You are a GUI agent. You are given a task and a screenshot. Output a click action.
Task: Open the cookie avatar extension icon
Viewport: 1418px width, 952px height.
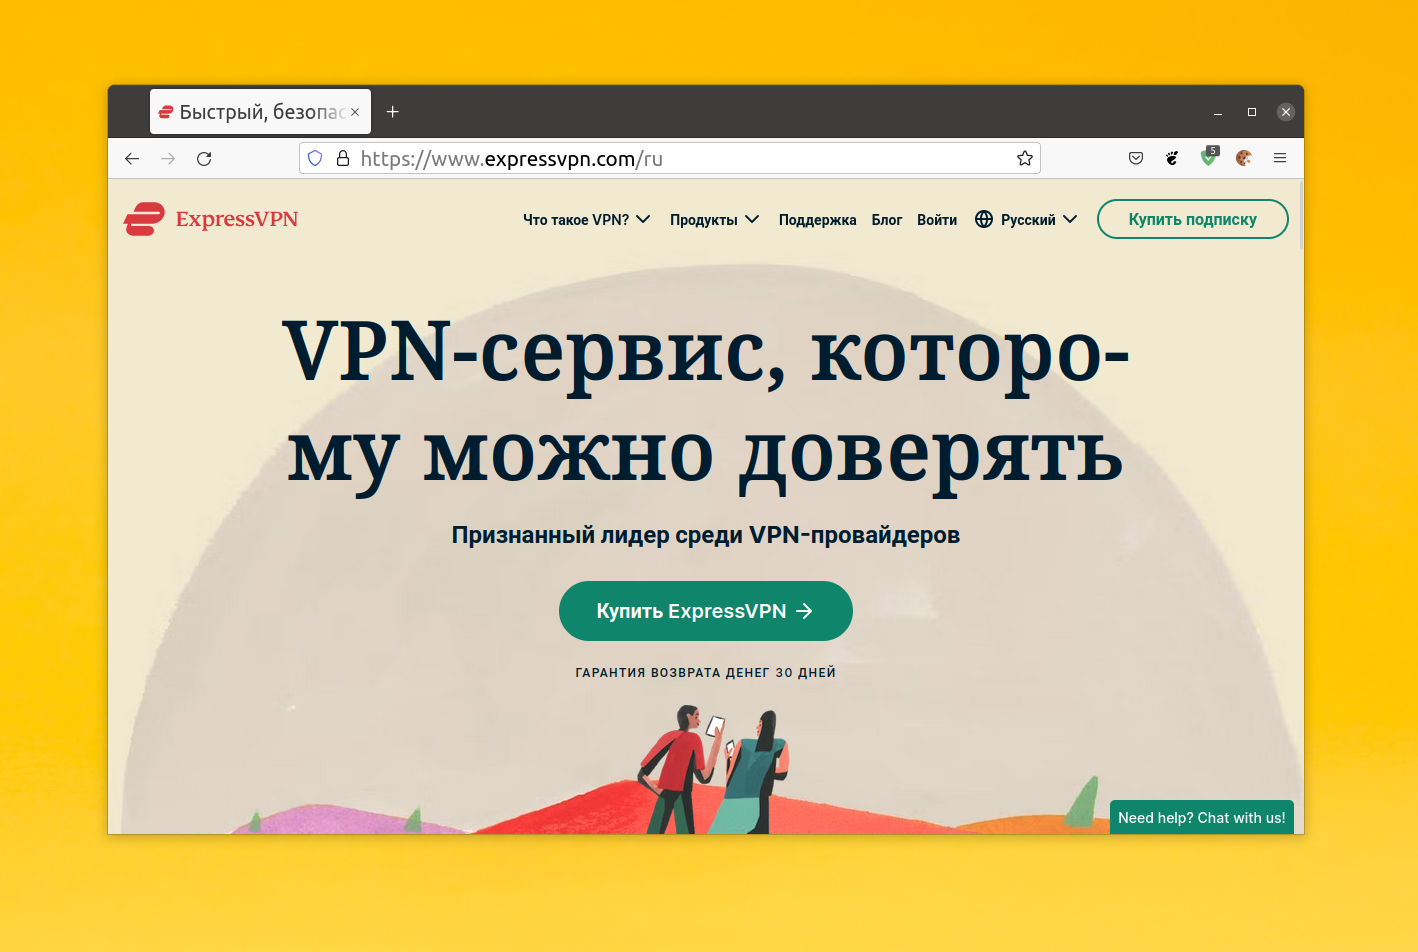click(x=1244, y=158)
